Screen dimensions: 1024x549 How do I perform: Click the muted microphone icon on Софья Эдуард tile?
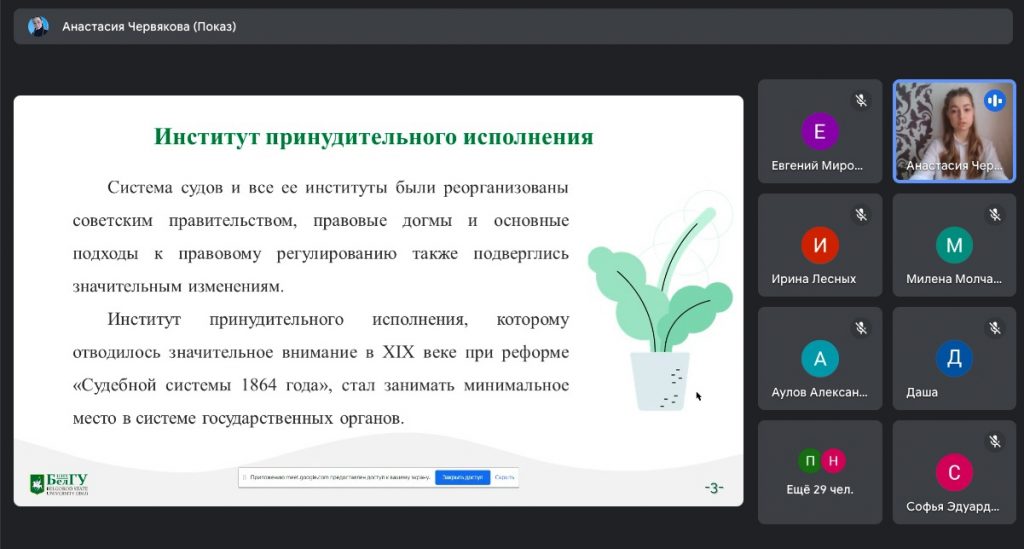[x=995, y=442]
